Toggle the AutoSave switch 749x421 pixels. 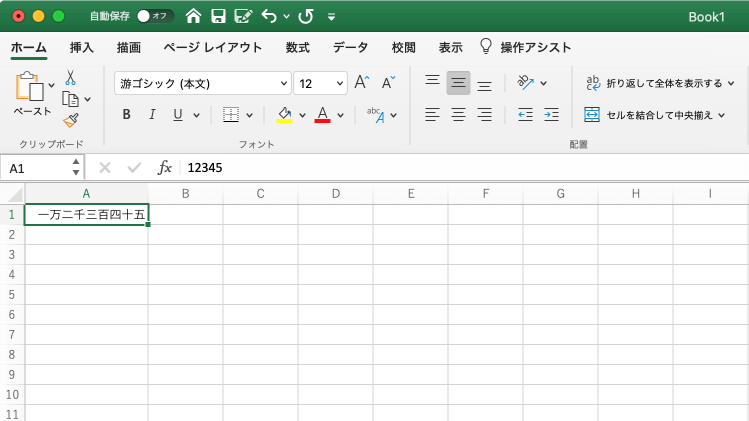(x=155, y=17)
